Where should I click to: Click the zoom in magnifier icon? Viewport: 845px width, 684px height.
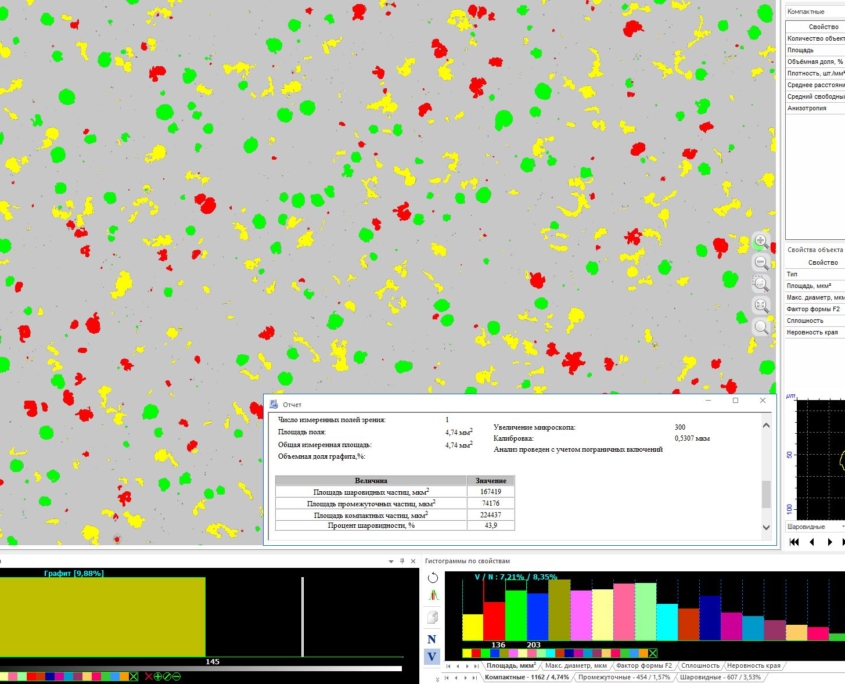(x=761, y=241)
